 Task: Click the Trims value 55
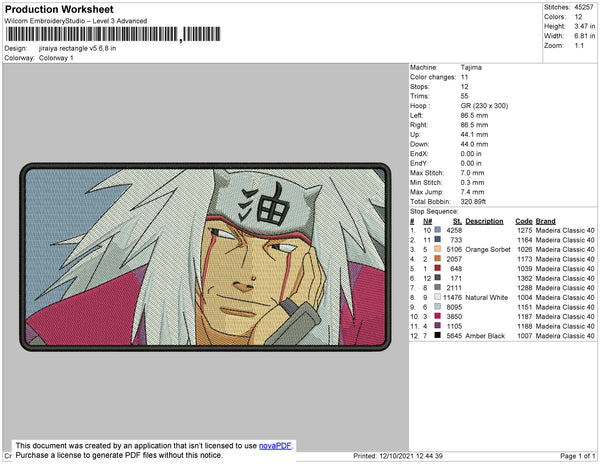tap(465, 96)
